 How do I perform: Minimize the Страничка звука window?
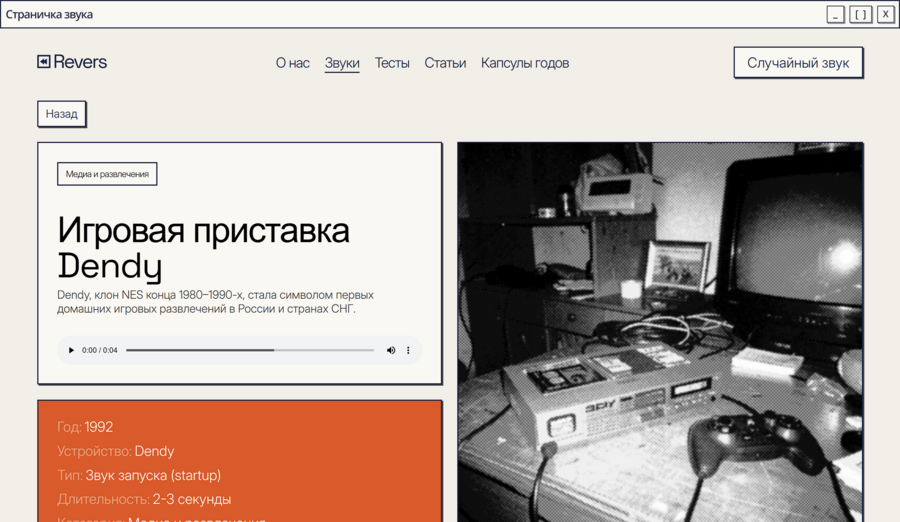[835, 14]
